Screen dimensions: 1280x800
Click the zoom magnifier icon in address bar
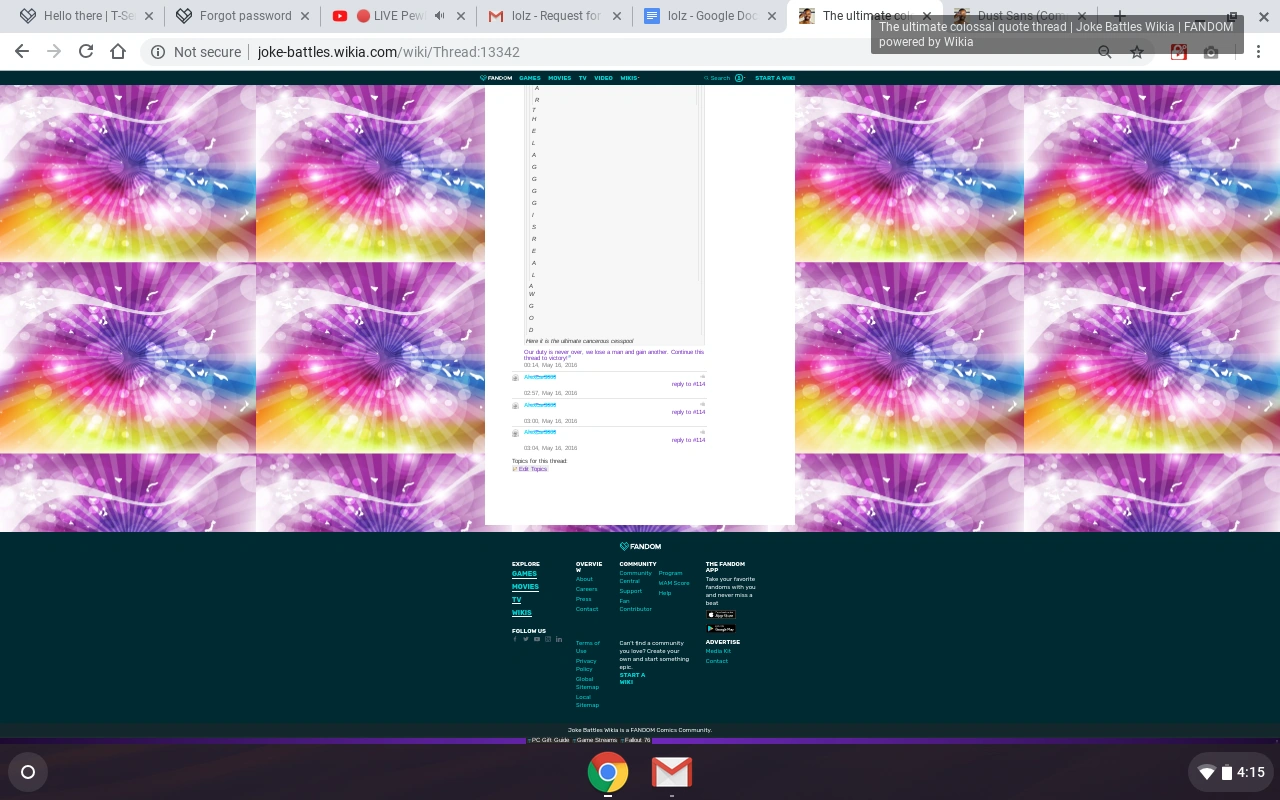1105,52
